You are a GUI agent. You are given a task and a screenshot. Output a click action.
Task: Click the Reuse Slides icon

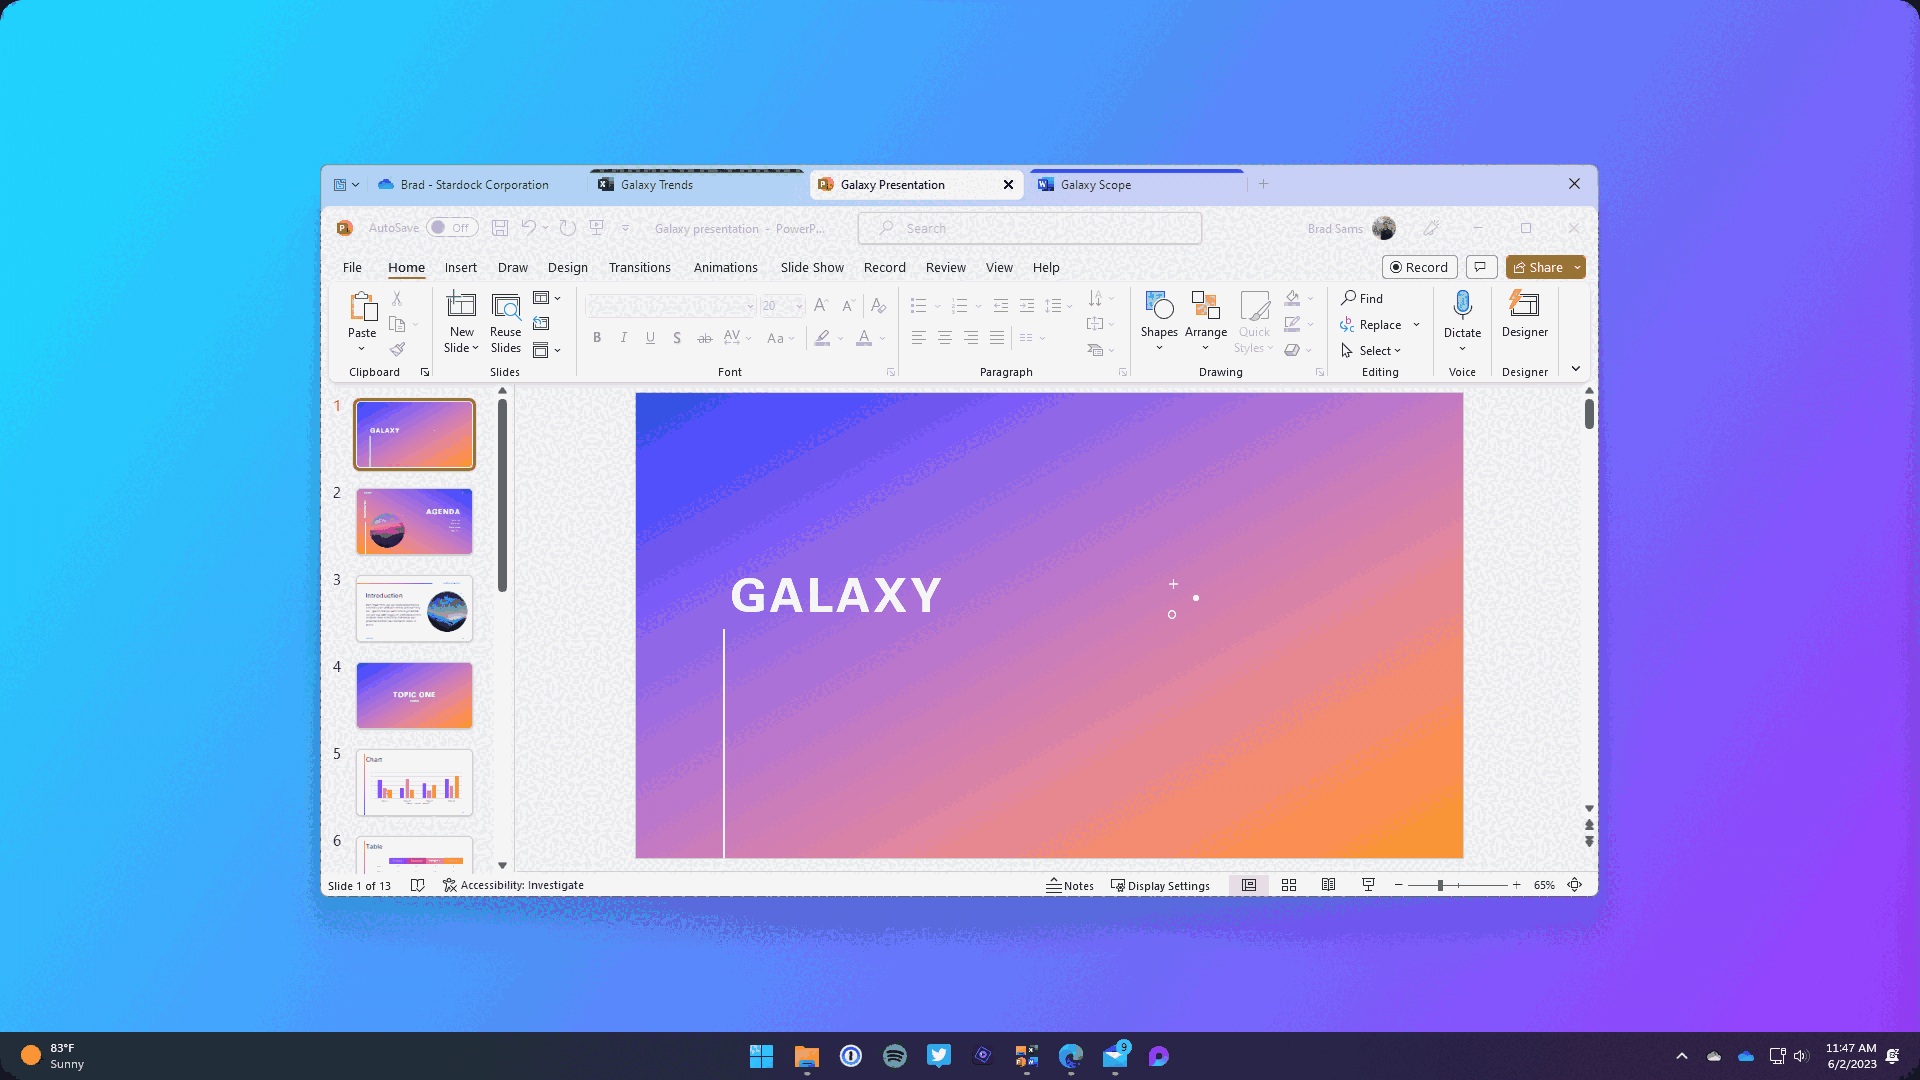(x=505, y=306)
